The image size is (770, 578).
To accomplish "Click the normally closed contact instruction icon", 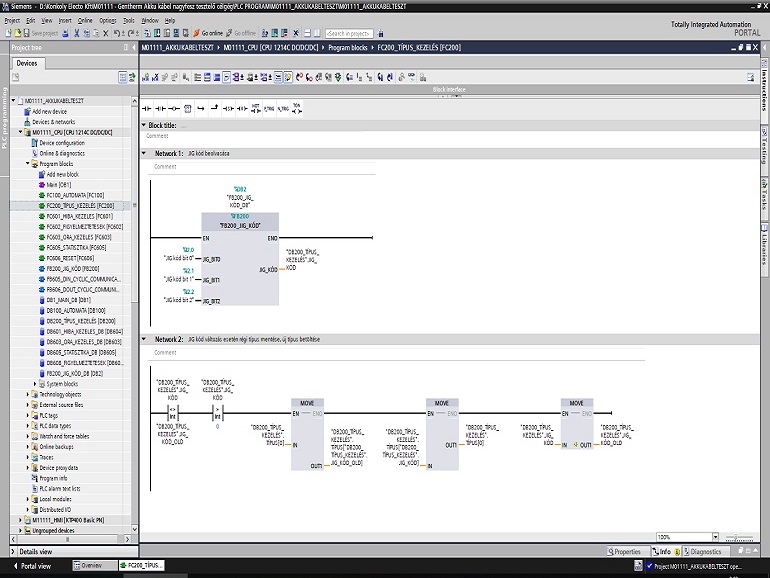I will point(160,109).
